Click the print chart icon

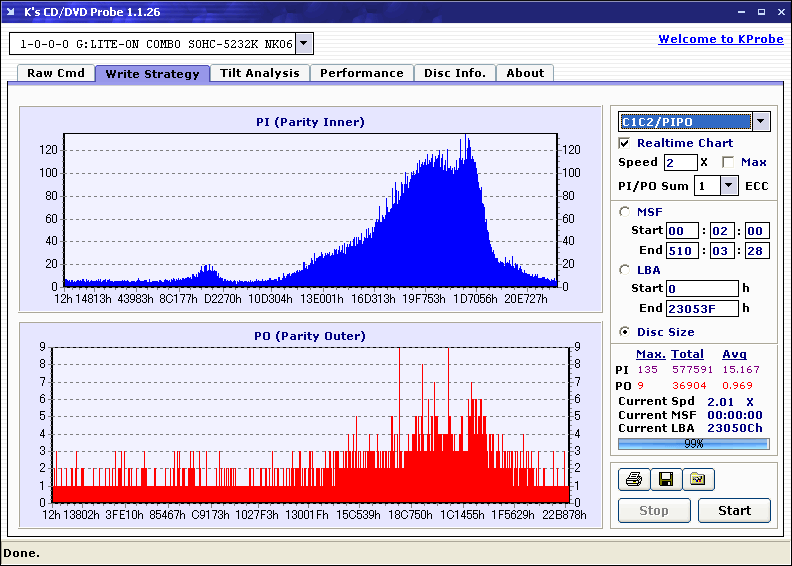[634, 479]
